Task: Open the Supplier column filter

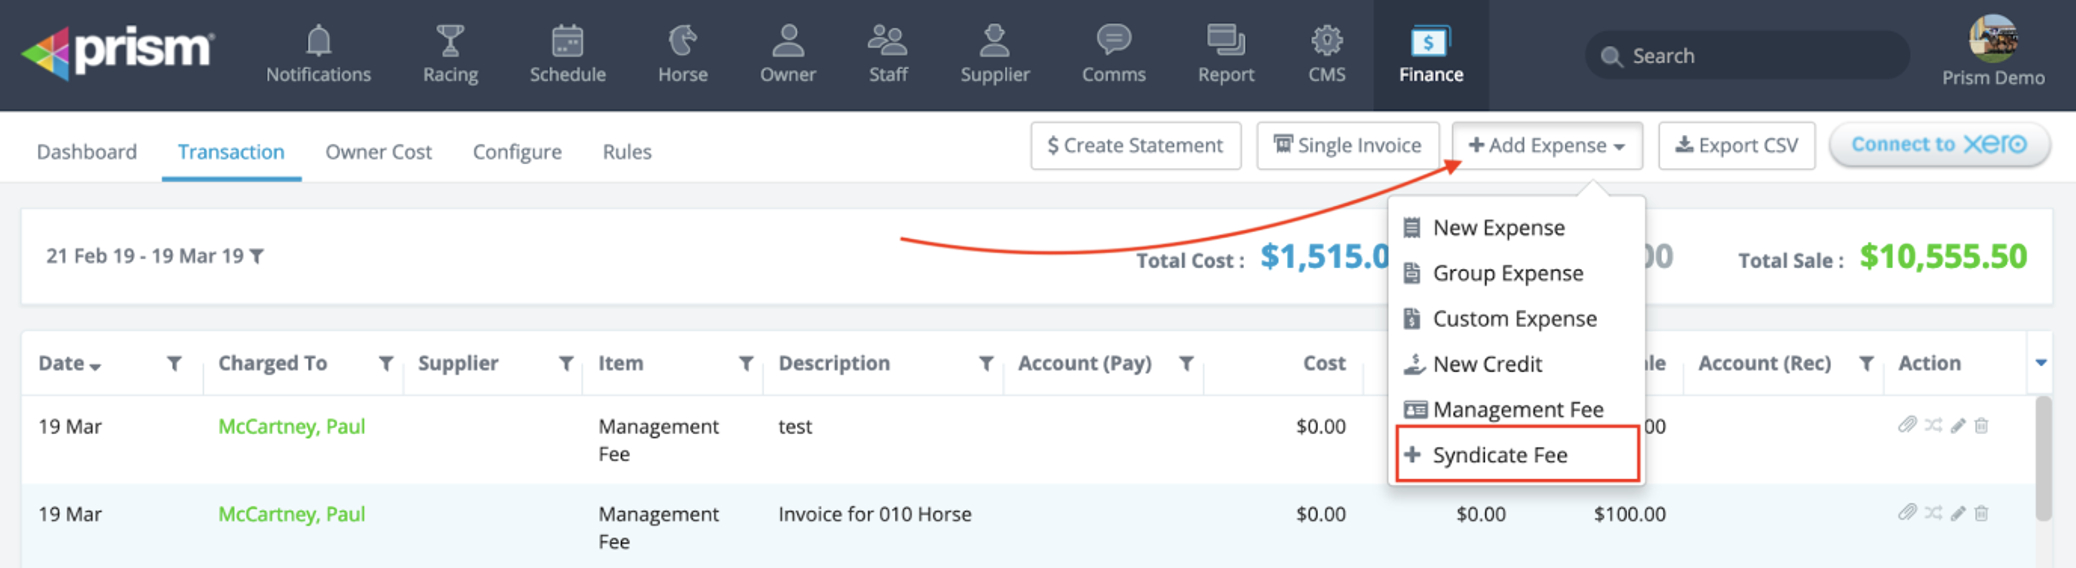Action: [565, 364]
